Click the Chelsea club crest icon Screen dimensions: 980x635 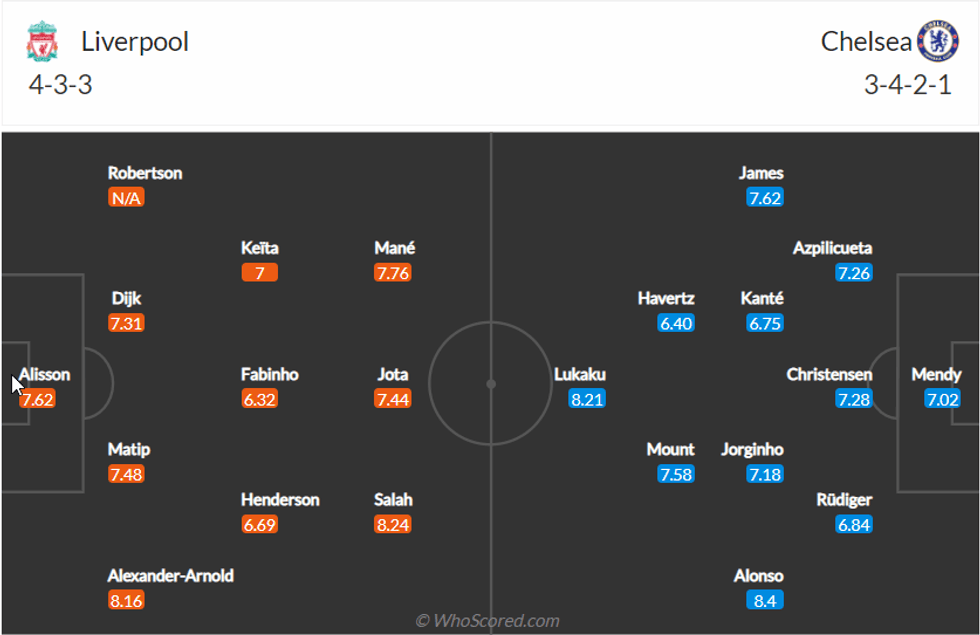pos(937,41)
